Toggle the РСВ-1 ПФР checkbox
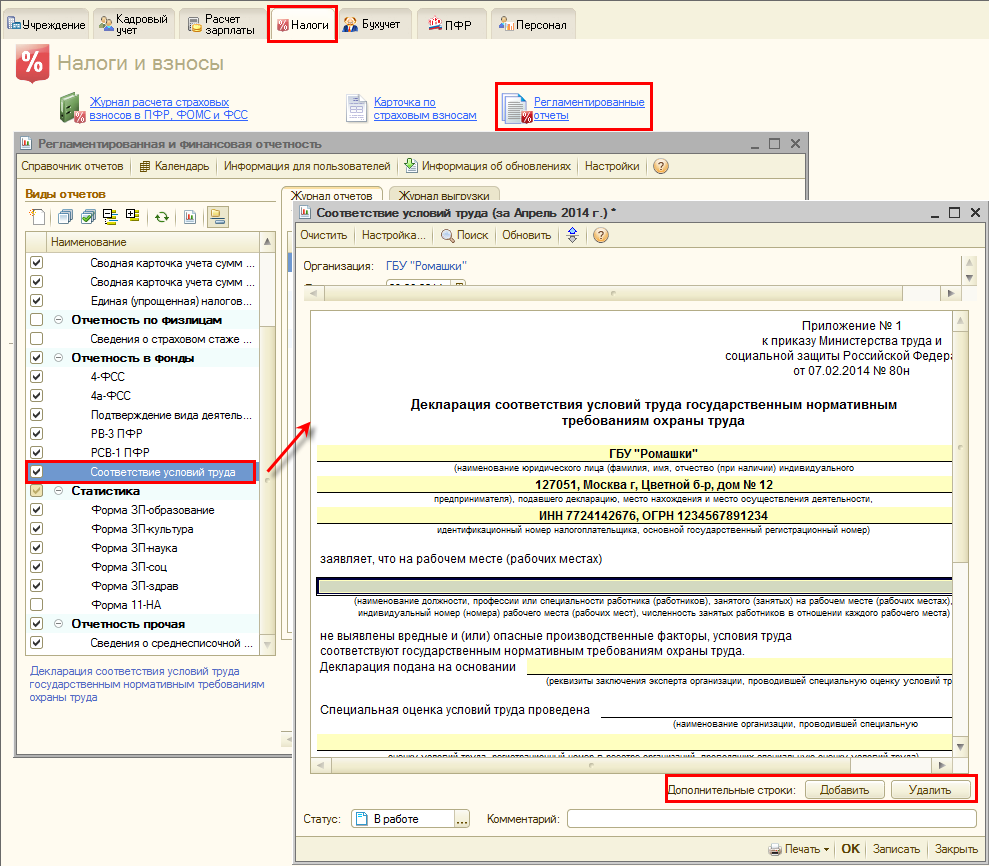Screen dimensions: 989x866 point(37,453)
